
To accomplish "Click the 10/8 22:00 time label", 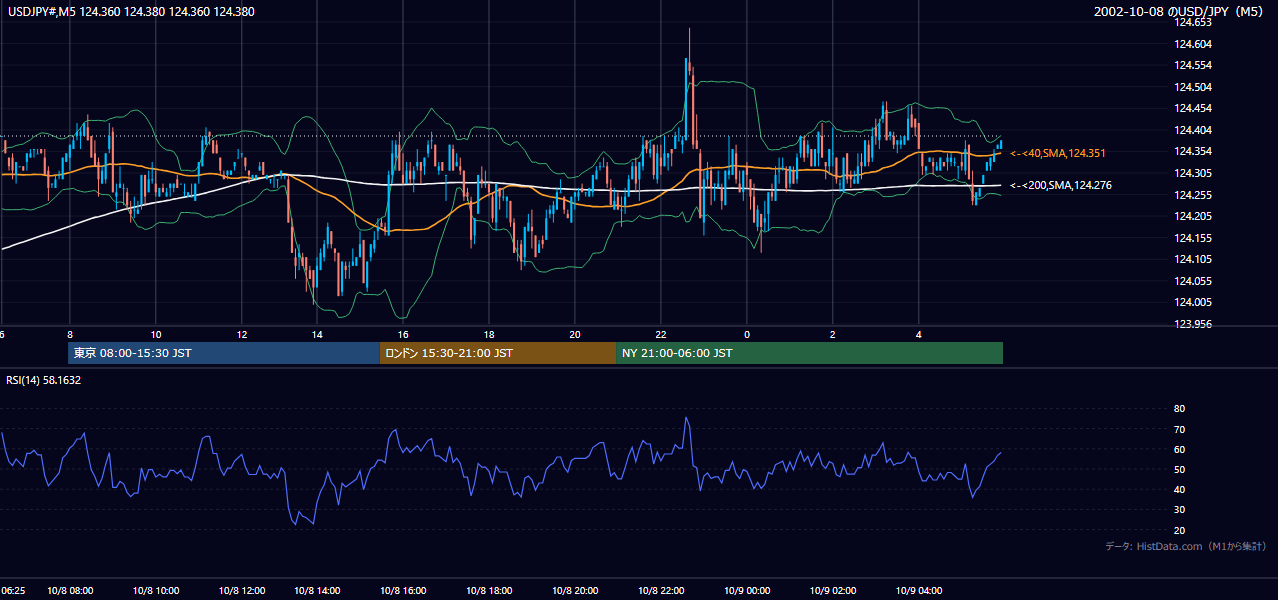I will point(661,591).
